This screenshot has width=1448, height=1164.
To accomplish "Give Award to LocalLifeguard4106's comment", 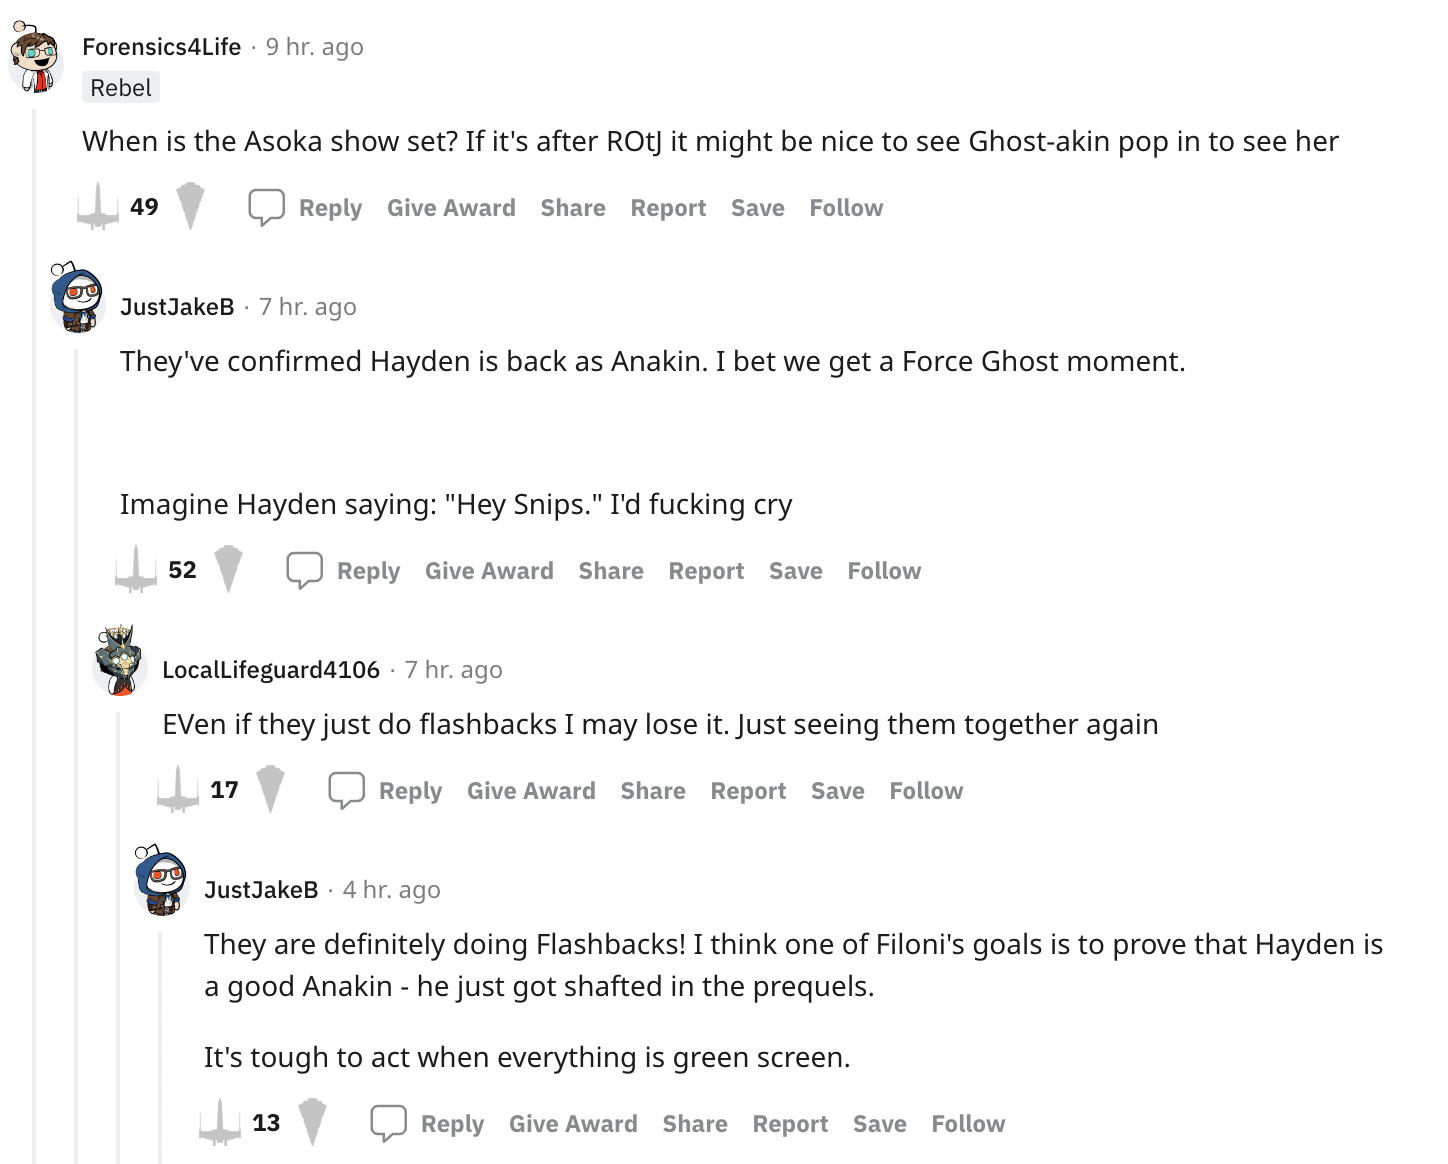I will (x=531, y=791).
